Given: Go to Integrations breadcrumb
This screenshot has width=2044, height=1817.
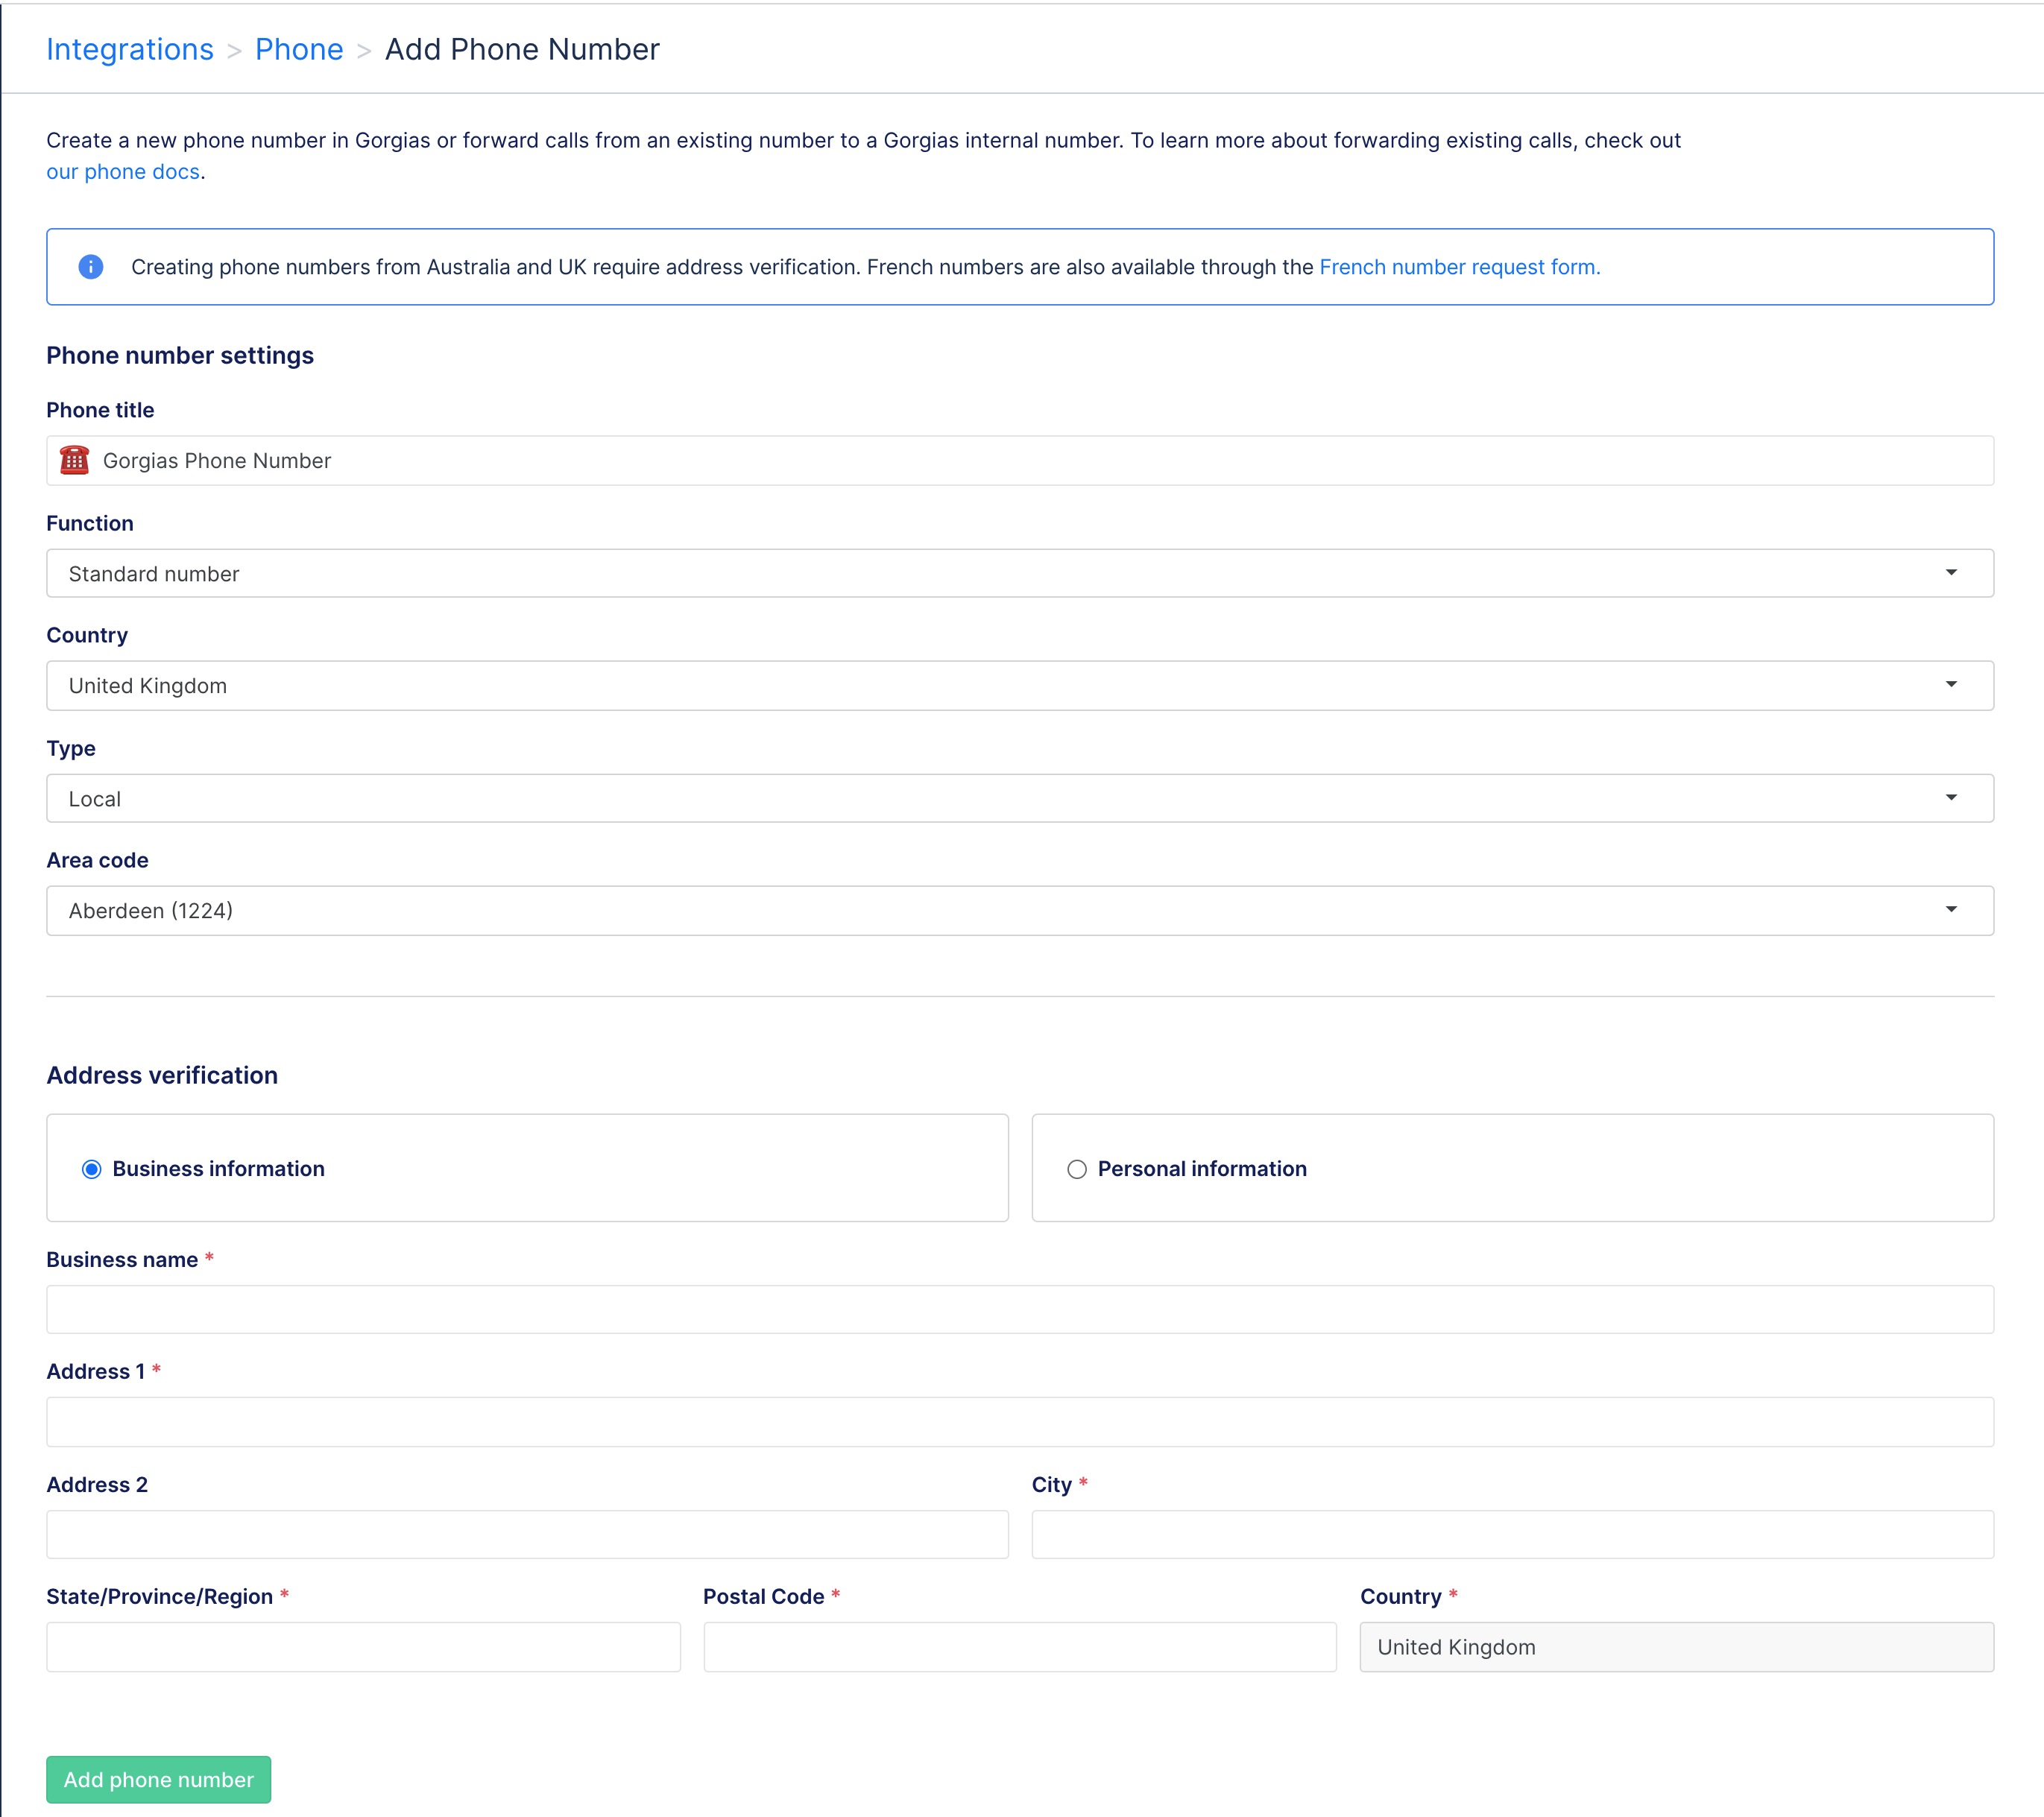Looking at the screenshot, I should click(130, 49).
